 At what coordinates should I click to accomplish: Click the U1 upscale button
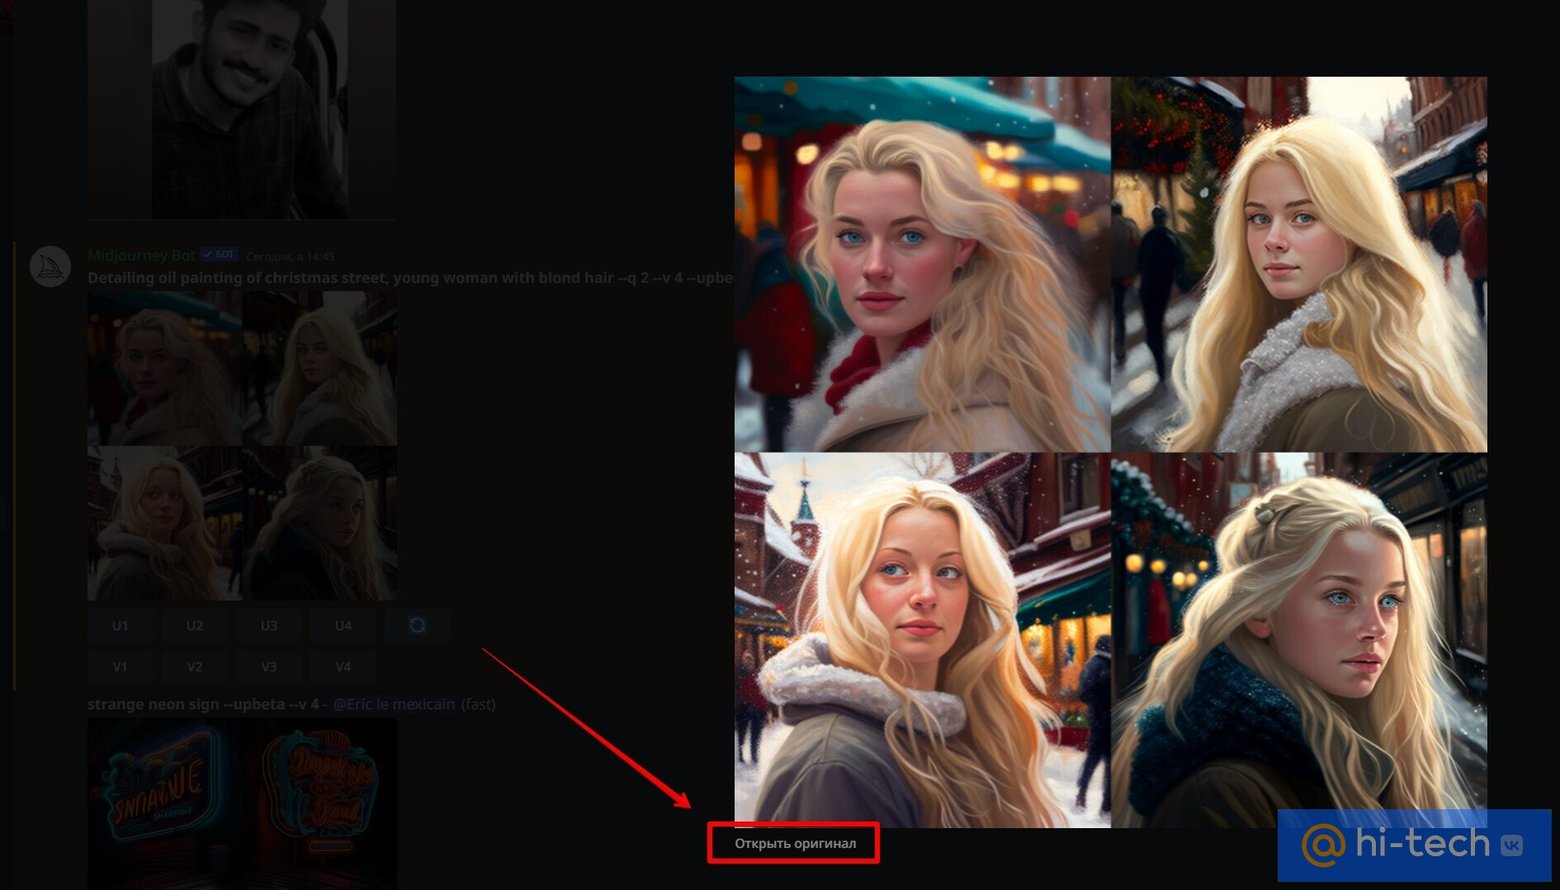point(120,625)
